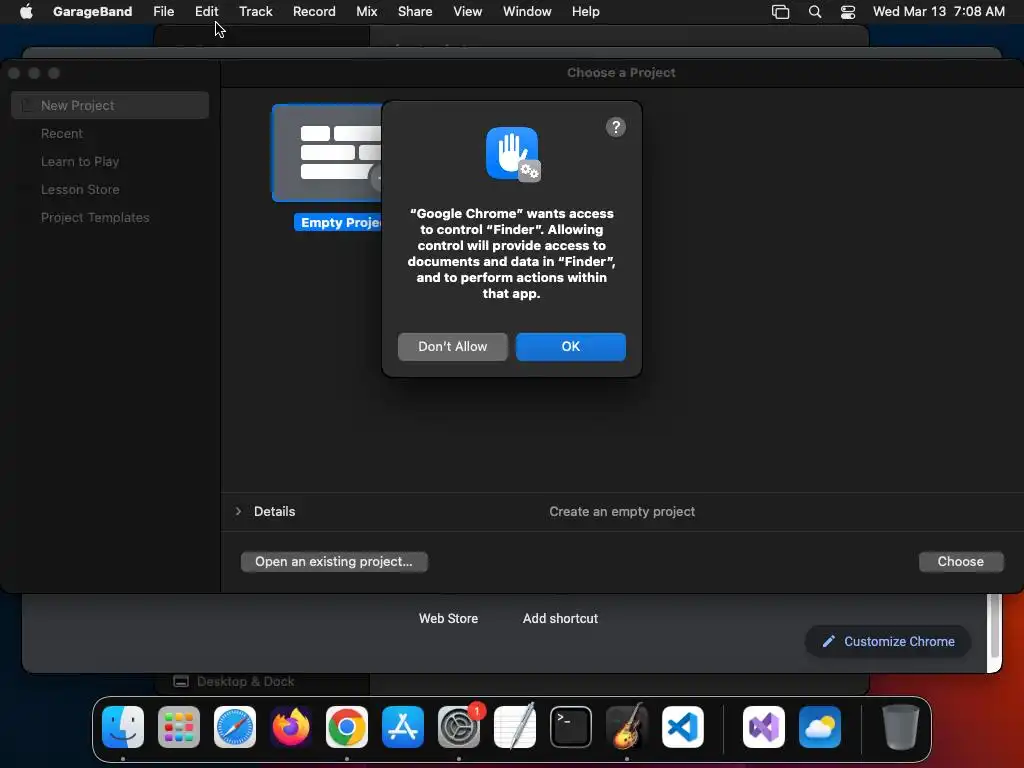Screen dimensions: 1024x768
Task: Open the Window menu
Action: click(x=527, y=11)
